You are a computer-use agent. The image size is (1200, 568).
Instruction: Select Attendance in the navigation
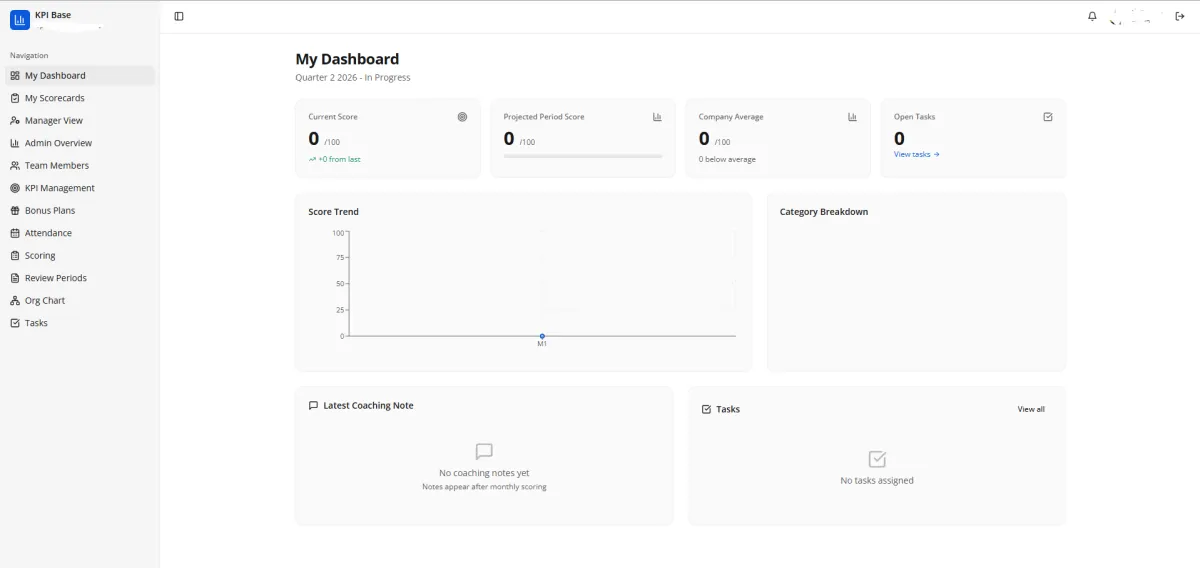(48, 233)
